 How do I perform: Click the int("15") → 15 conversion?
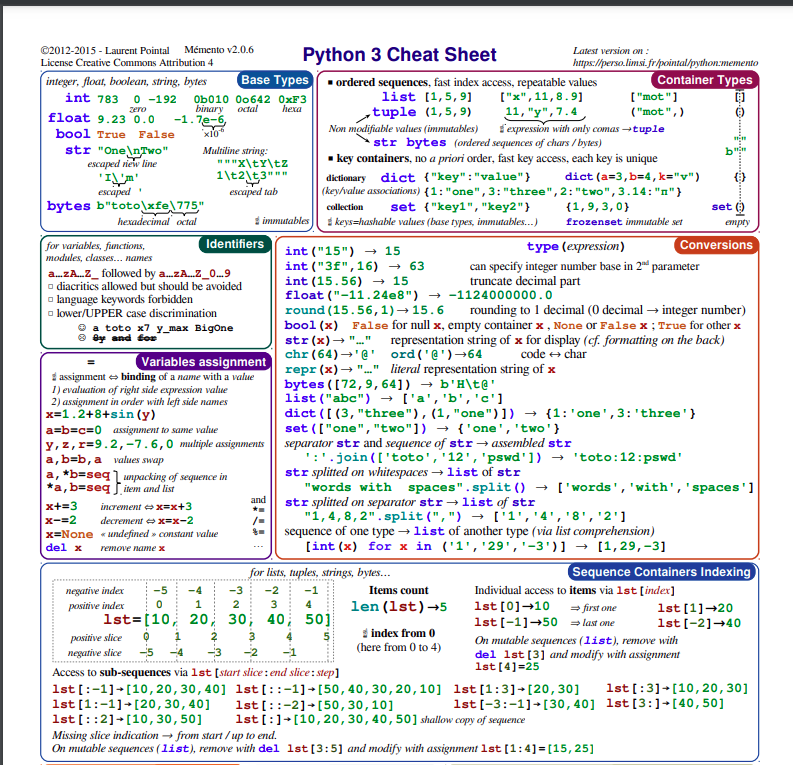click(342, 251)
